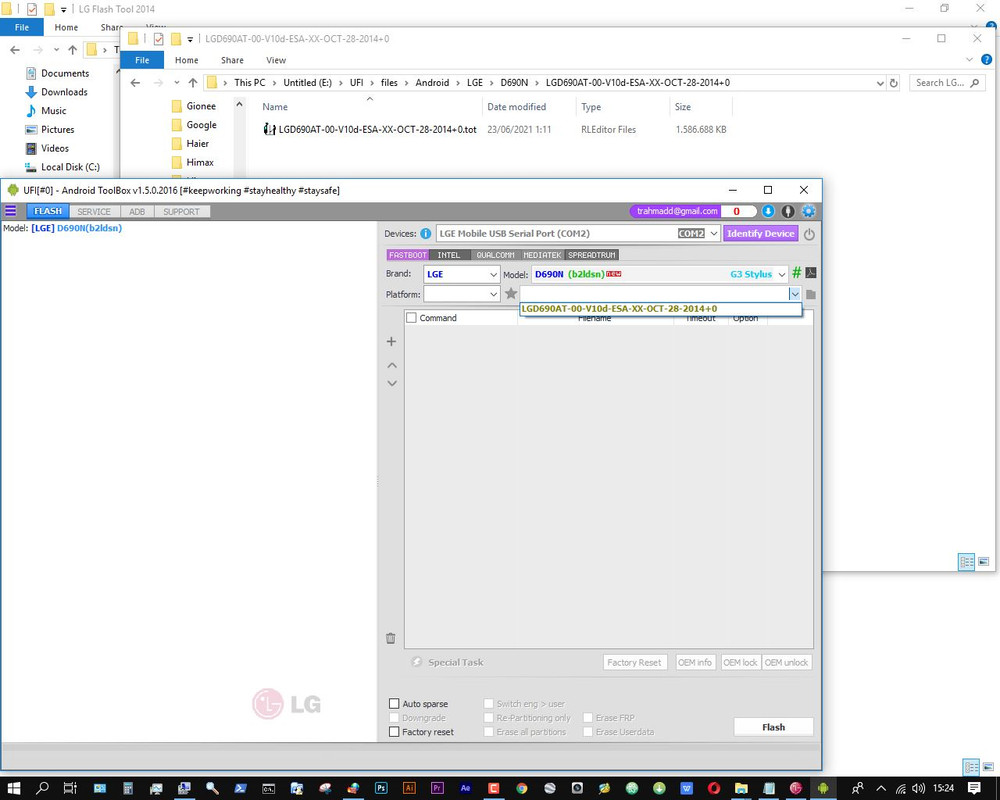Open the Platform dropdown
This screenshot has width=1000, height=800.
pyautogui.click(x=493, y=294)
